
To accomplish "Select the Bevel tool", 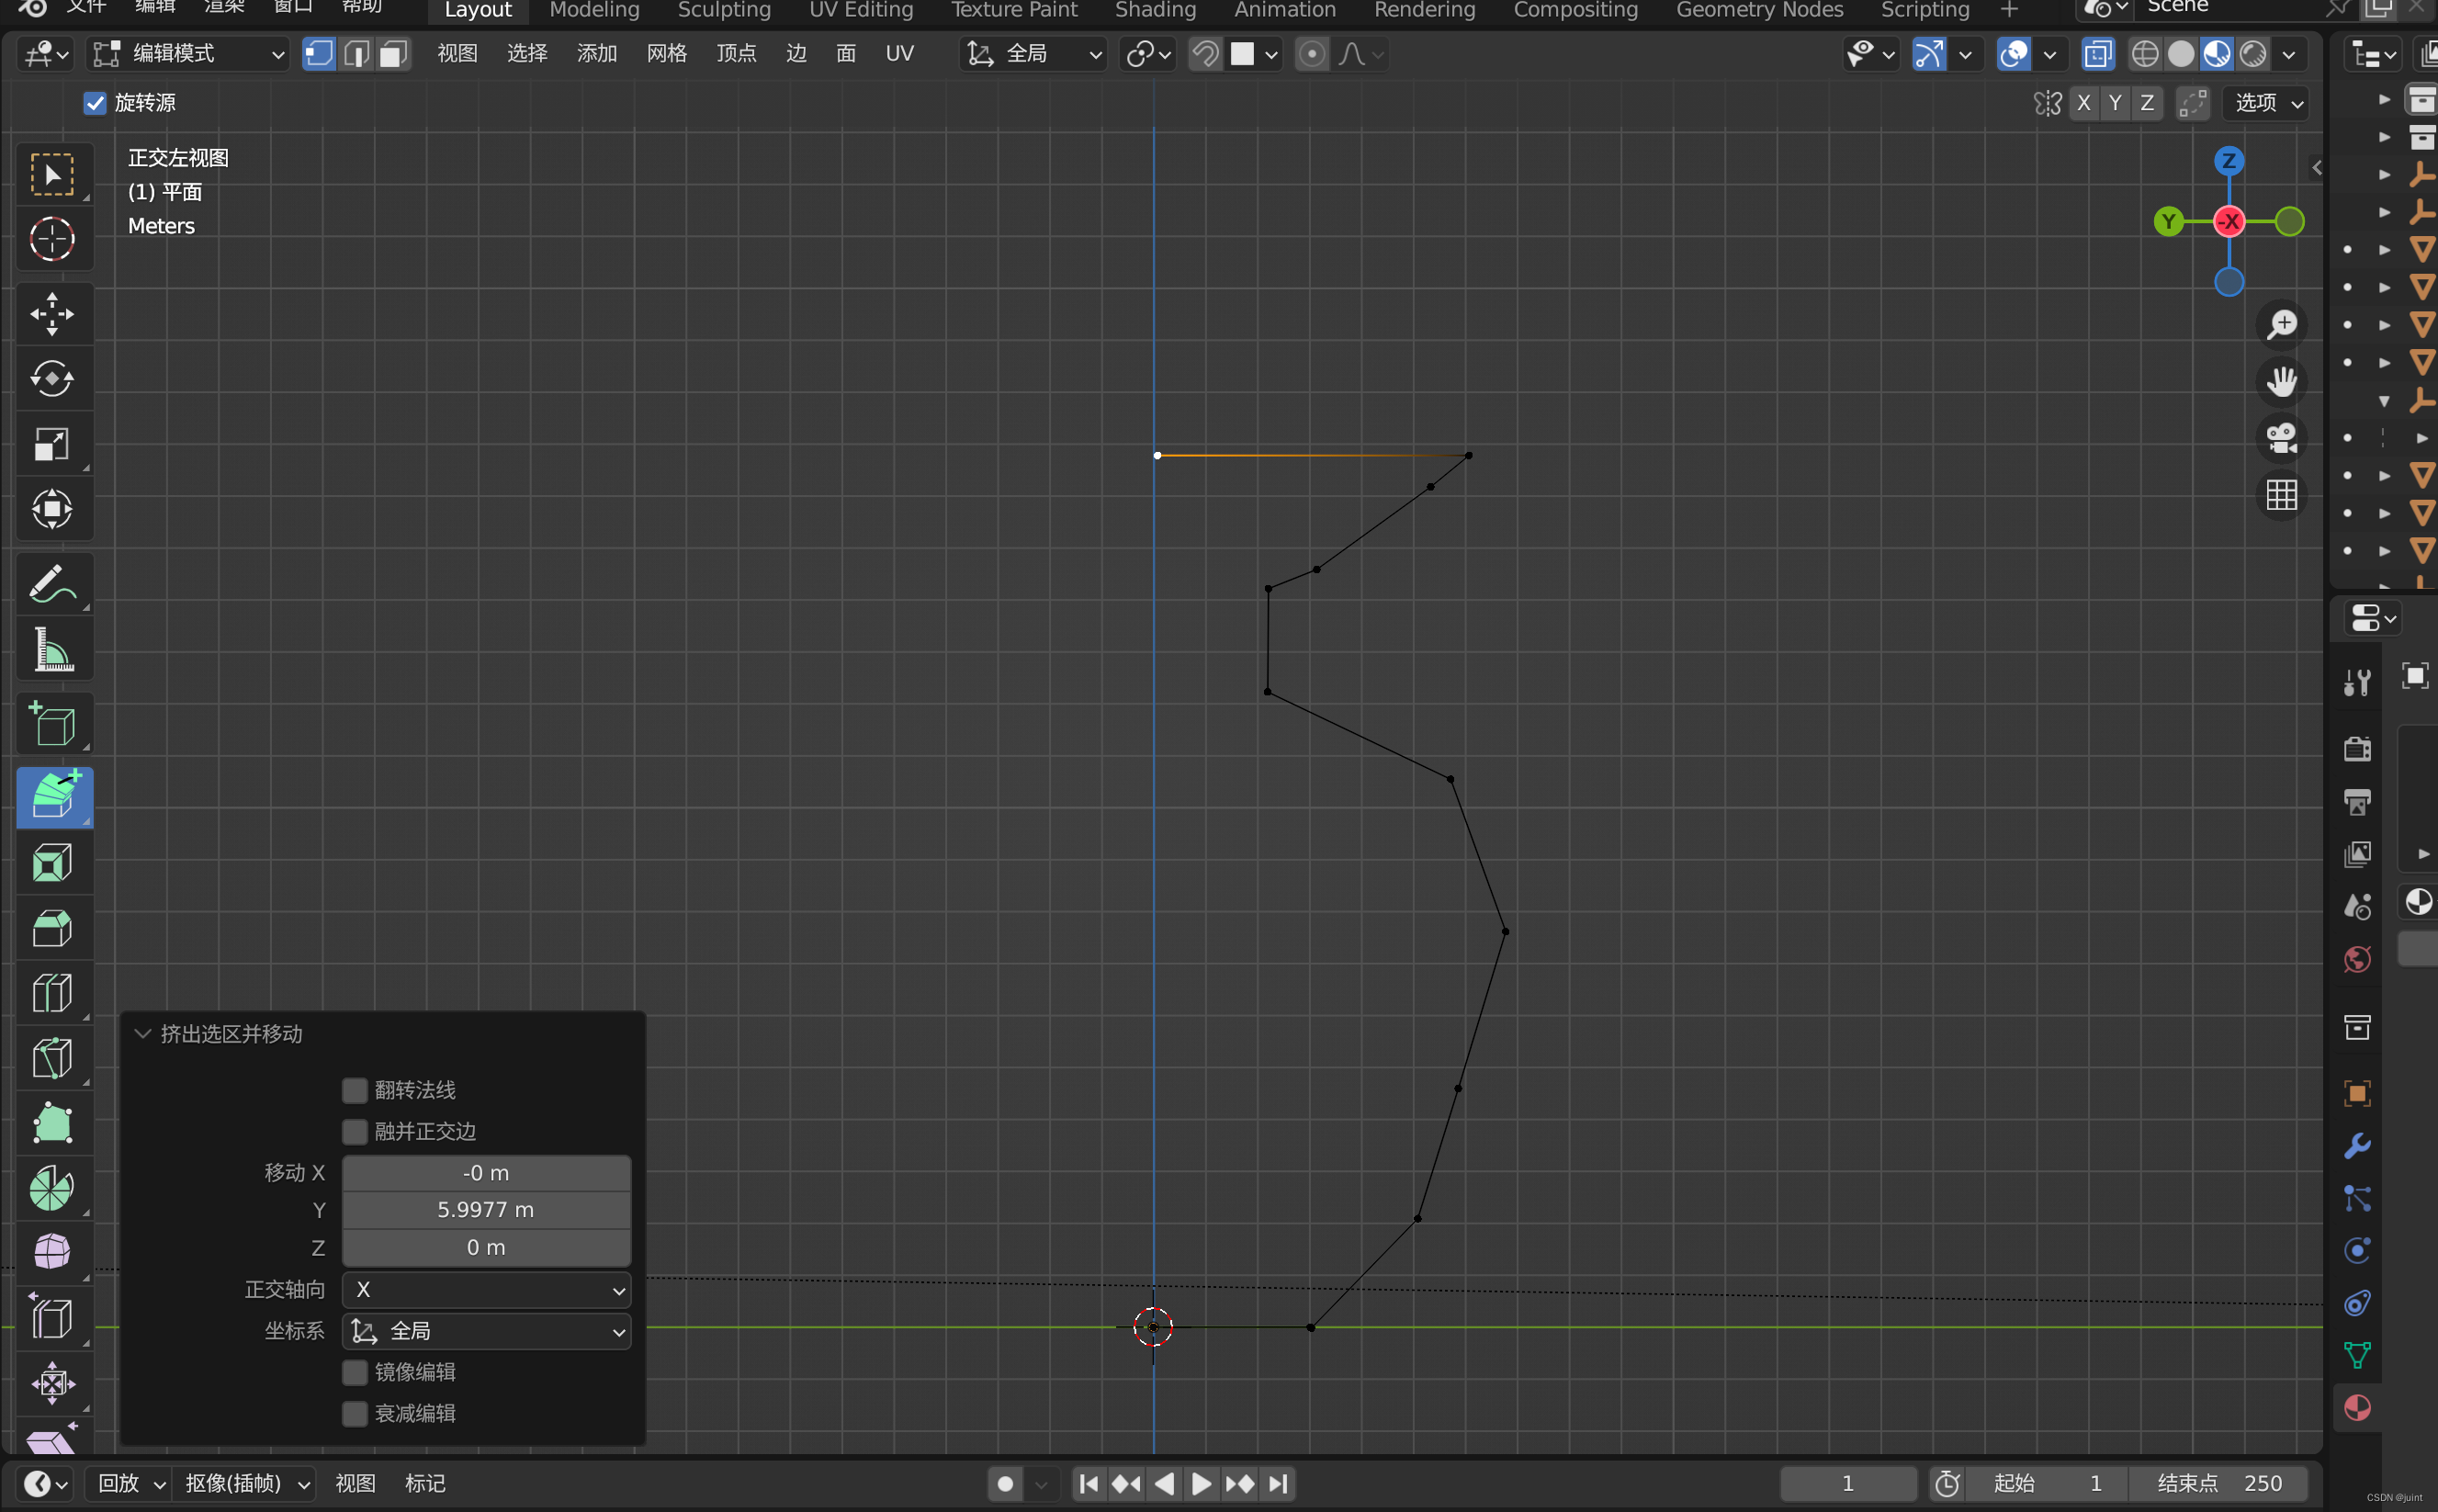I will 52,928.
